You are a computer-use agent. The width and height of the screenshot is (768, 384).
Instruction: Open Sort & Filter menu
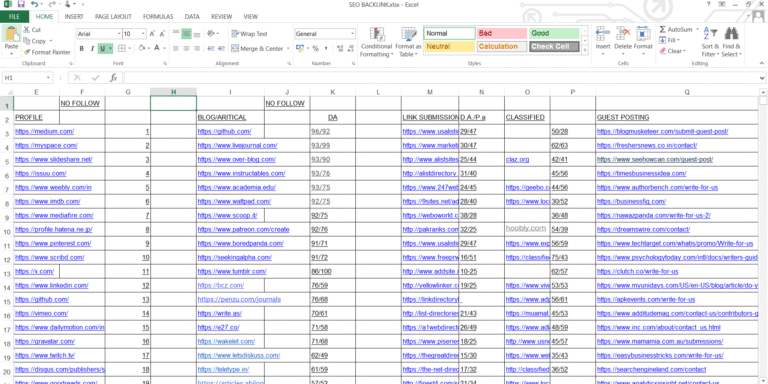tap(710, 42)
